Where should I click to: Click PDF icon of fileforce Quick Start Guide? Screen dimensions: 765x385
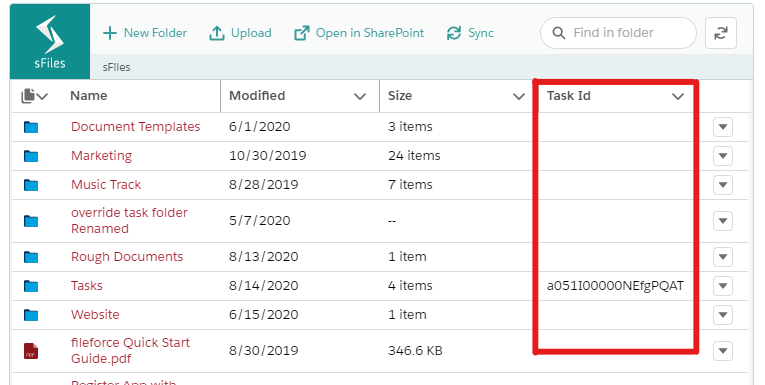pos(31,351)
